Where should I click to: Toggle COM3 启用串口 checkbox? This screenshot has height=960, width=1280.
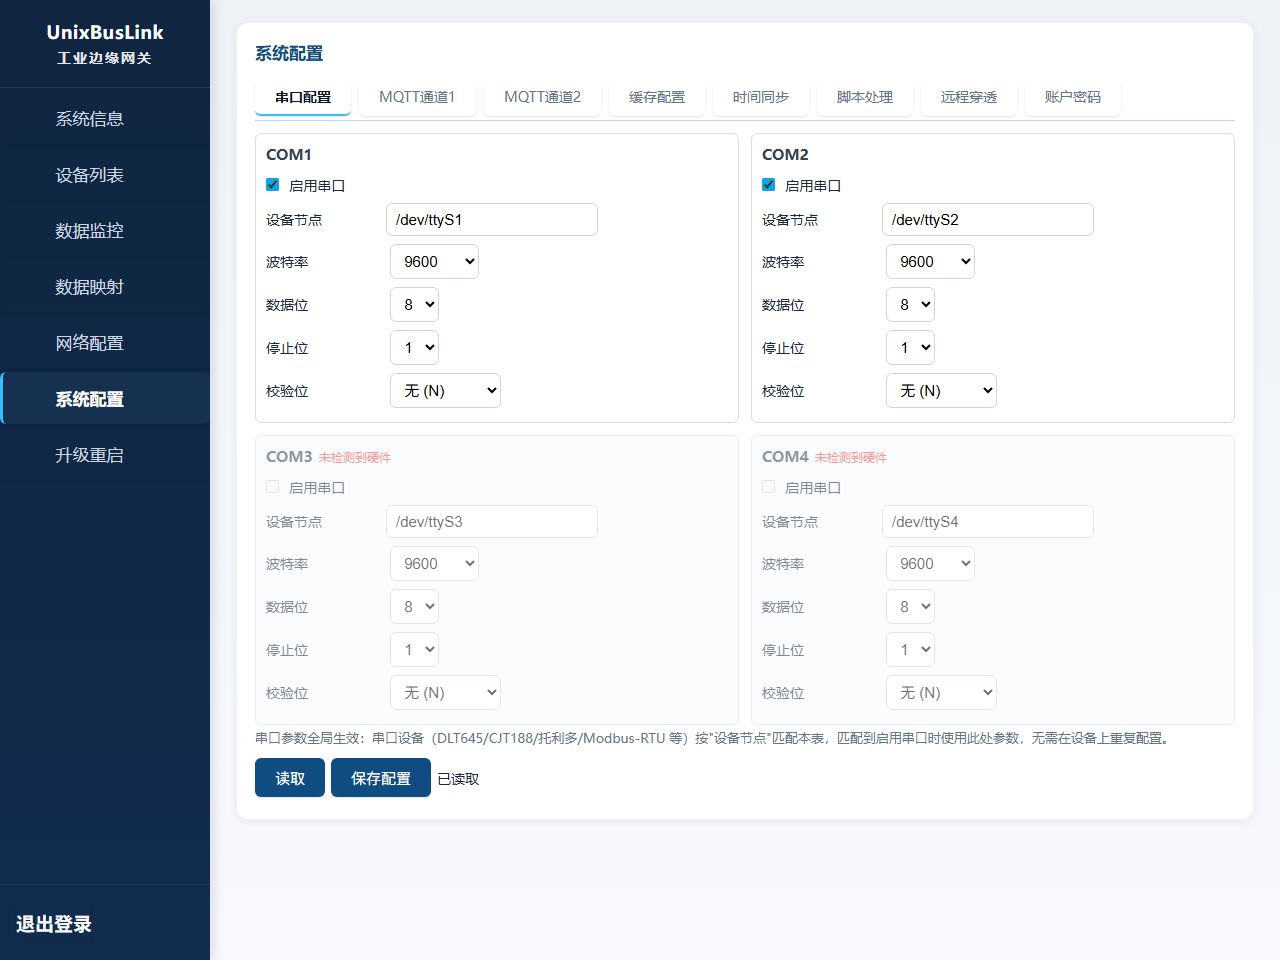[273, 487]
